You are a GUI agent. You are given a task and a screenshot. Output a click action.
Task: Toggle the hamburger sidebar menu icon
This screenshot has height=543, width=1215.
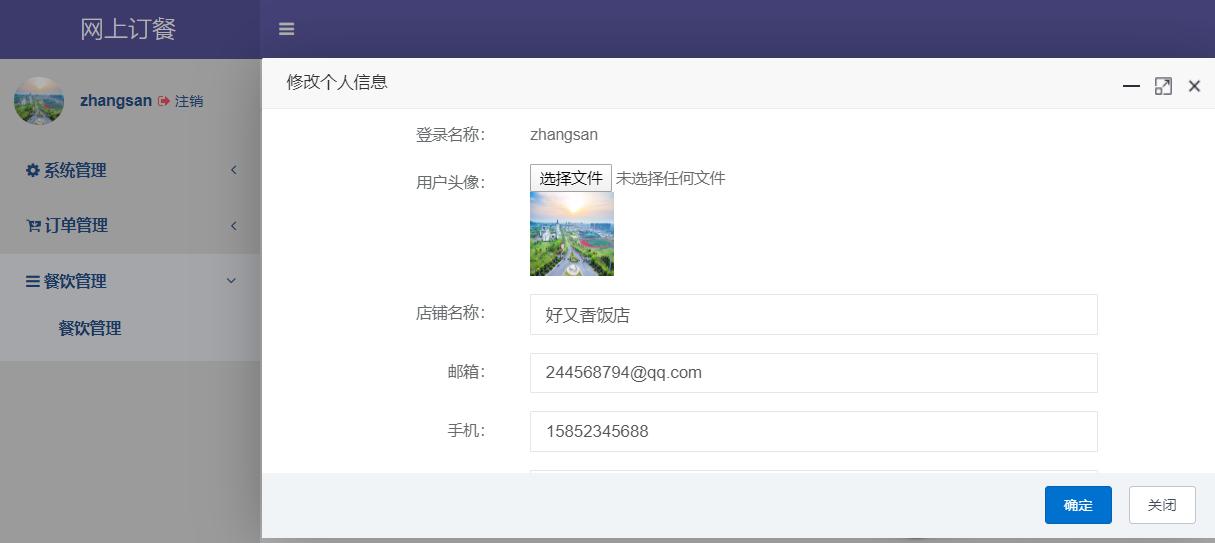click(286, 29)
